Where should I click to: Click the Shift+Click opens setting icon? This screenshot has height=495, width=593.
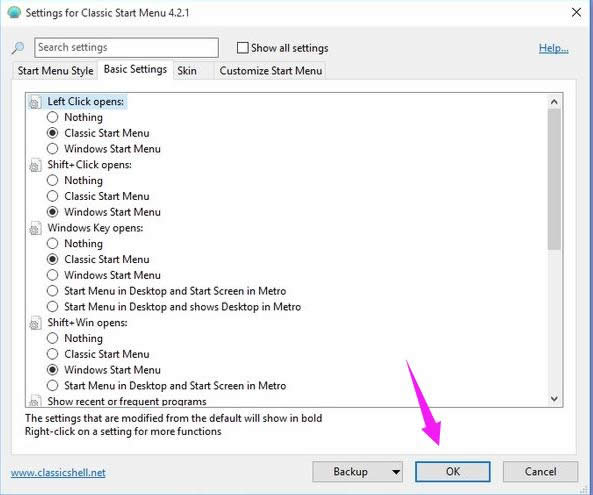[35, 165]
